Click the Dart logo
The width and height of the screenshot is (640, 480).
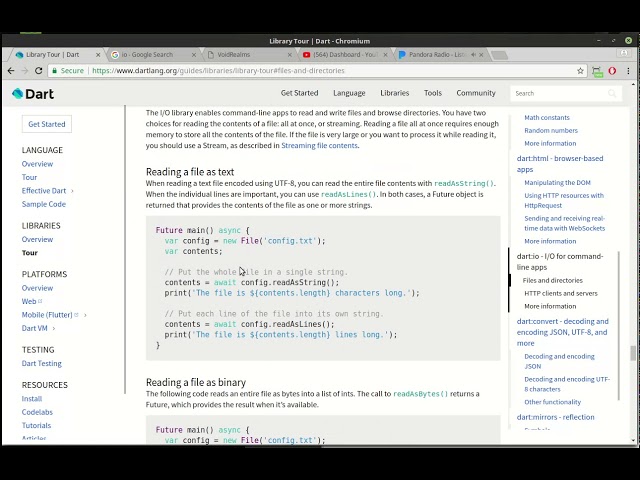pyautogui.click(x=33, y=93)
